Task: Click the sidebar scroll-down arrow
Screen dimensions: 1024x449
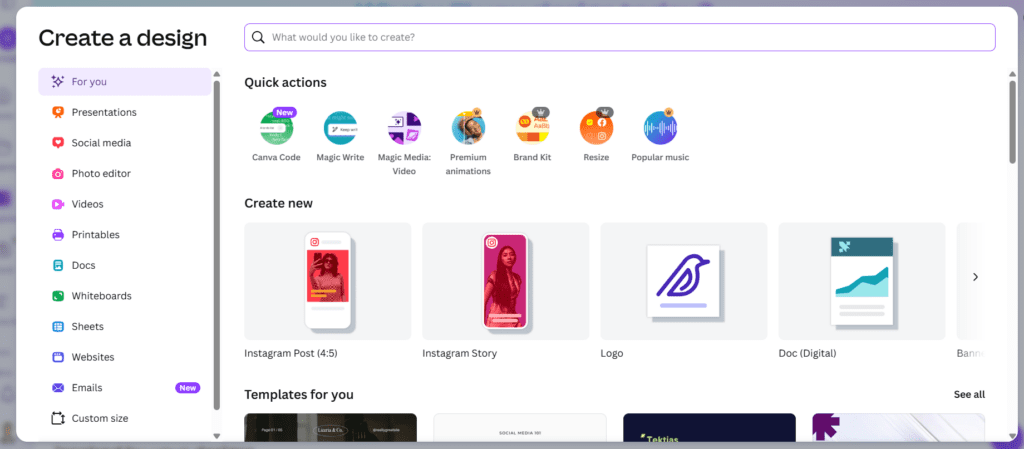Action: [217, 436]
